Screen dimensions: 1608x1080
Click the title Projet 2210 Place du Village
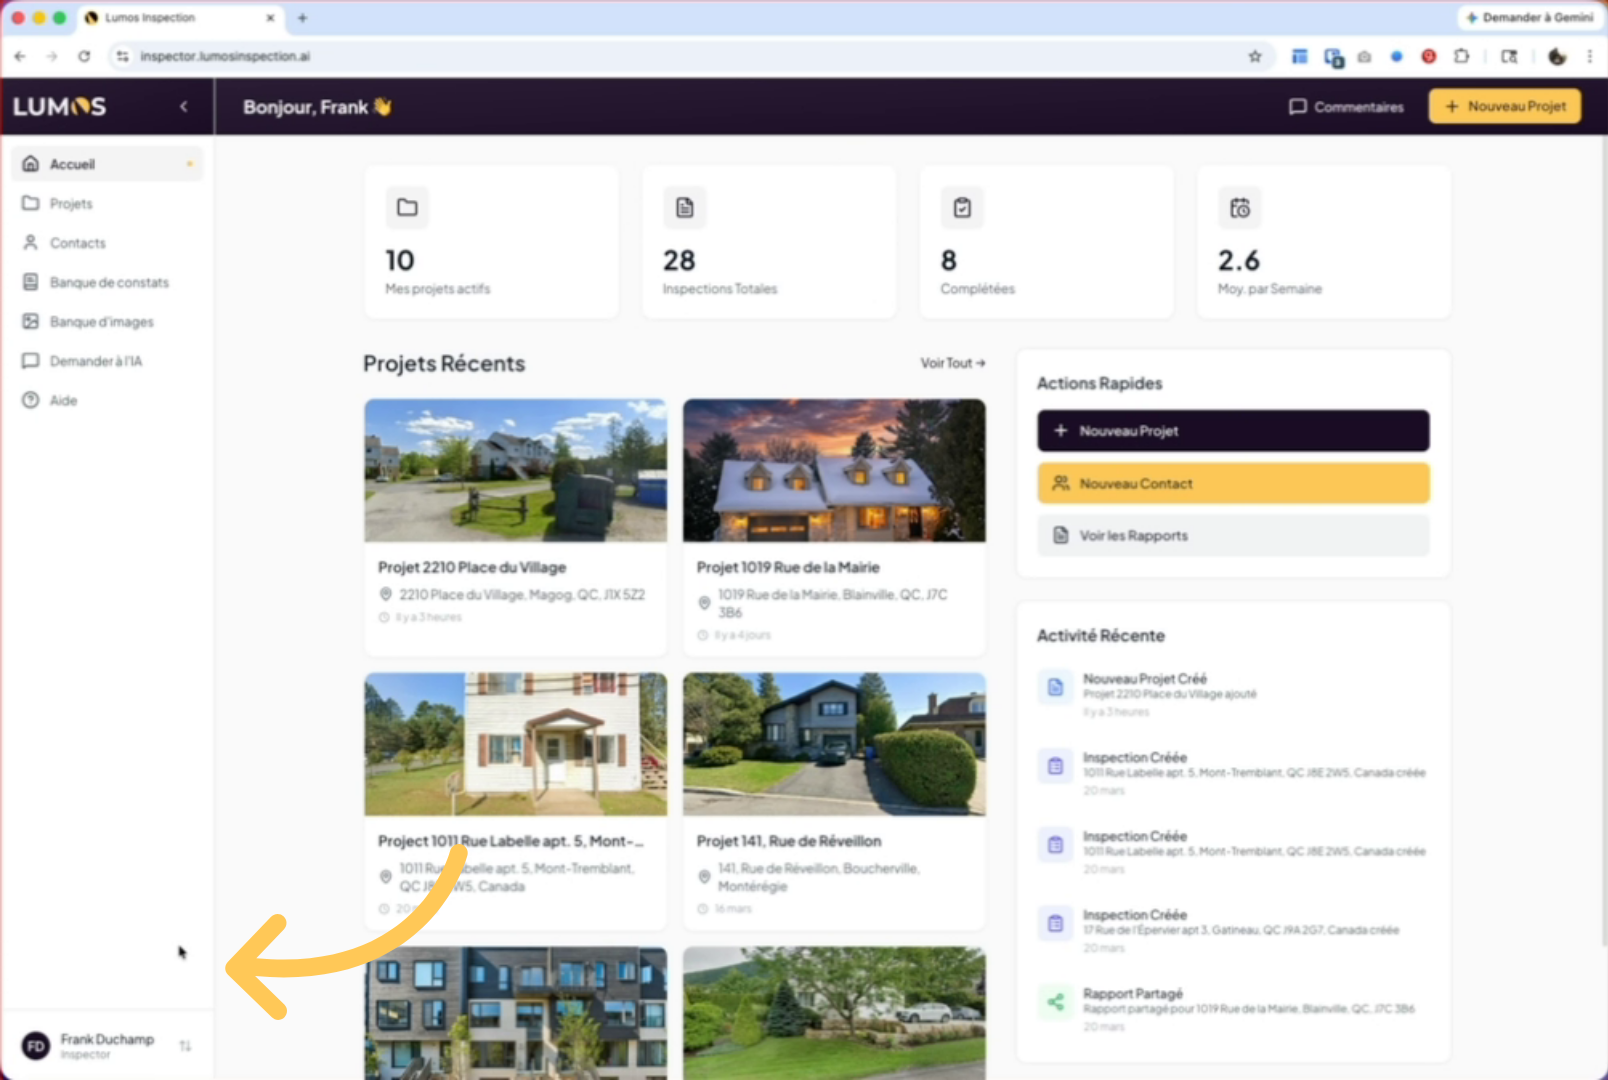click(x=472, y=567)
